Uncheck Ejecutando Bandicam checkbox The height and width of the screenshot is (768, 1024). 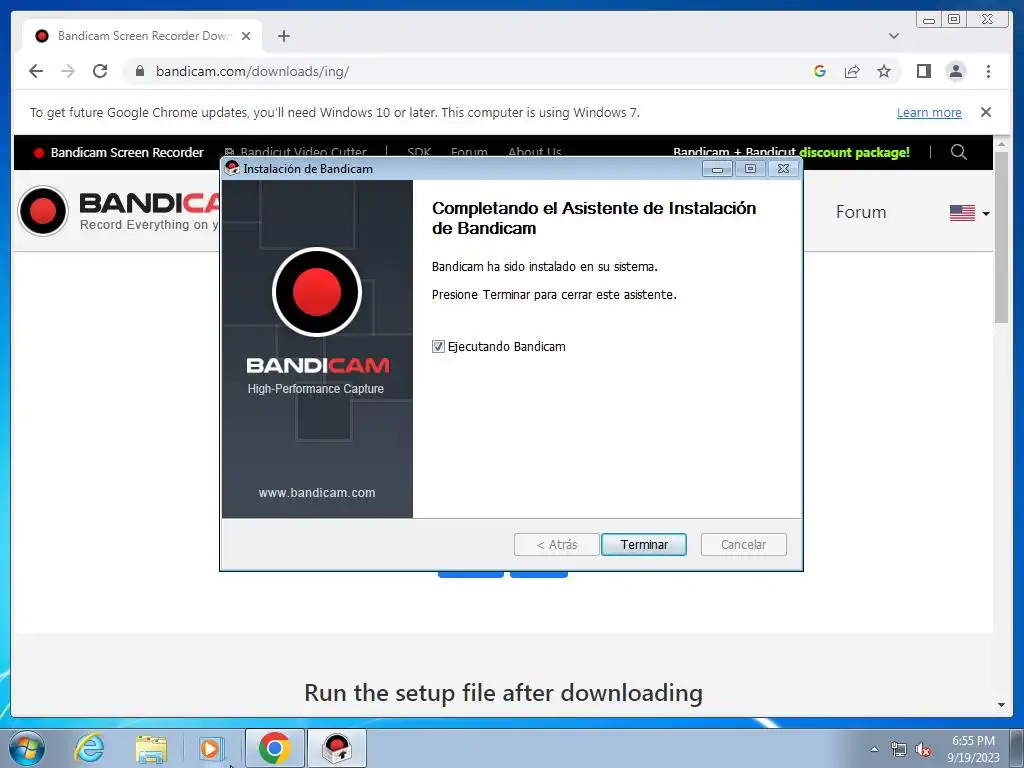tap(438, 347)
